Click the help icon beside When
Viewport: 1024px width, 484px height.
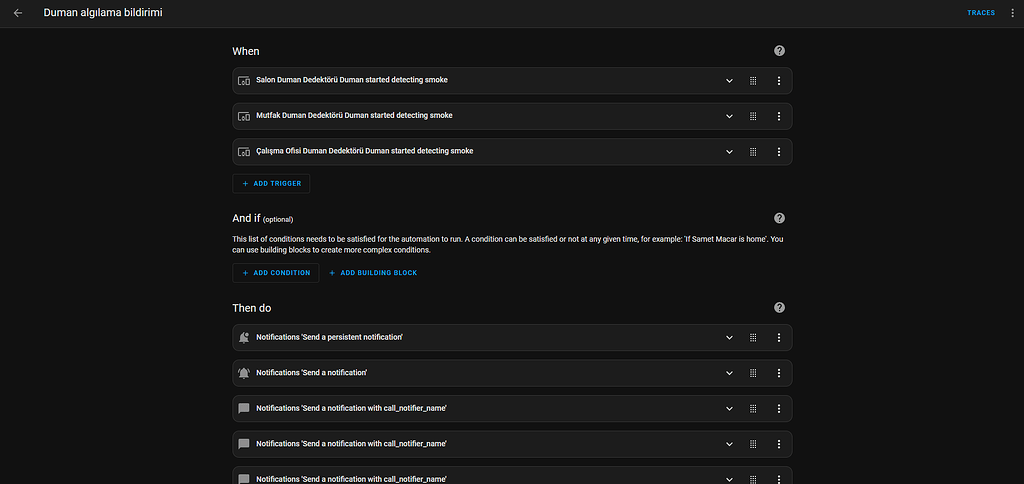pyautogui.click(x=779, y=51)
